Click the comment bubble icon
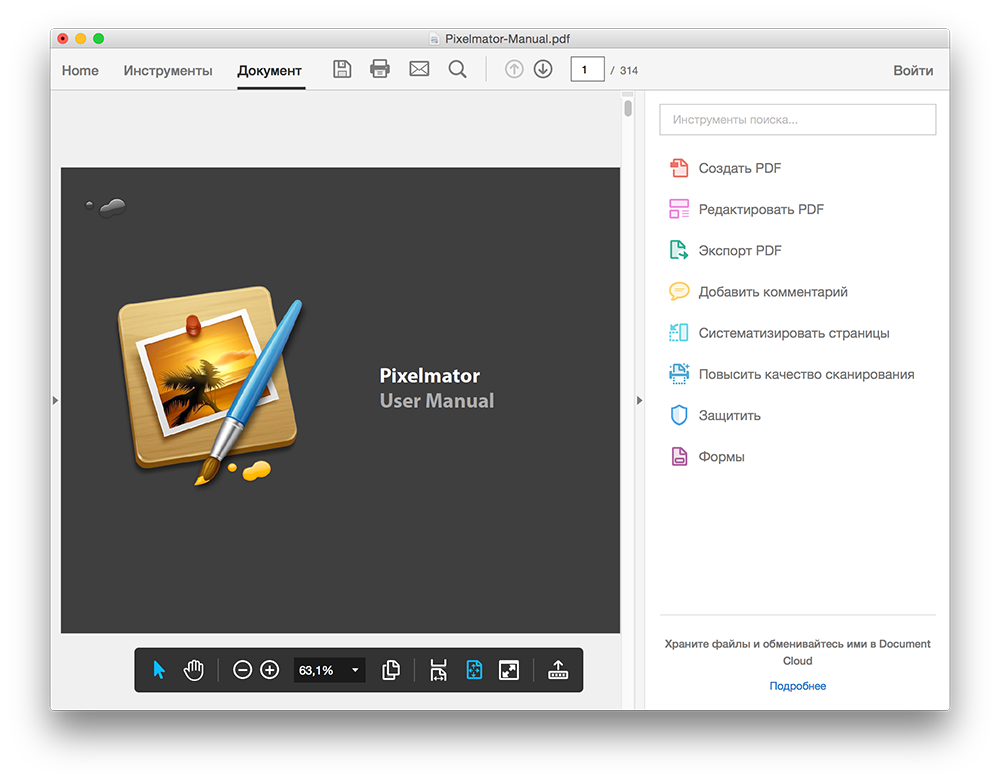Viewport: 1000px width, 782px height. 679,291
